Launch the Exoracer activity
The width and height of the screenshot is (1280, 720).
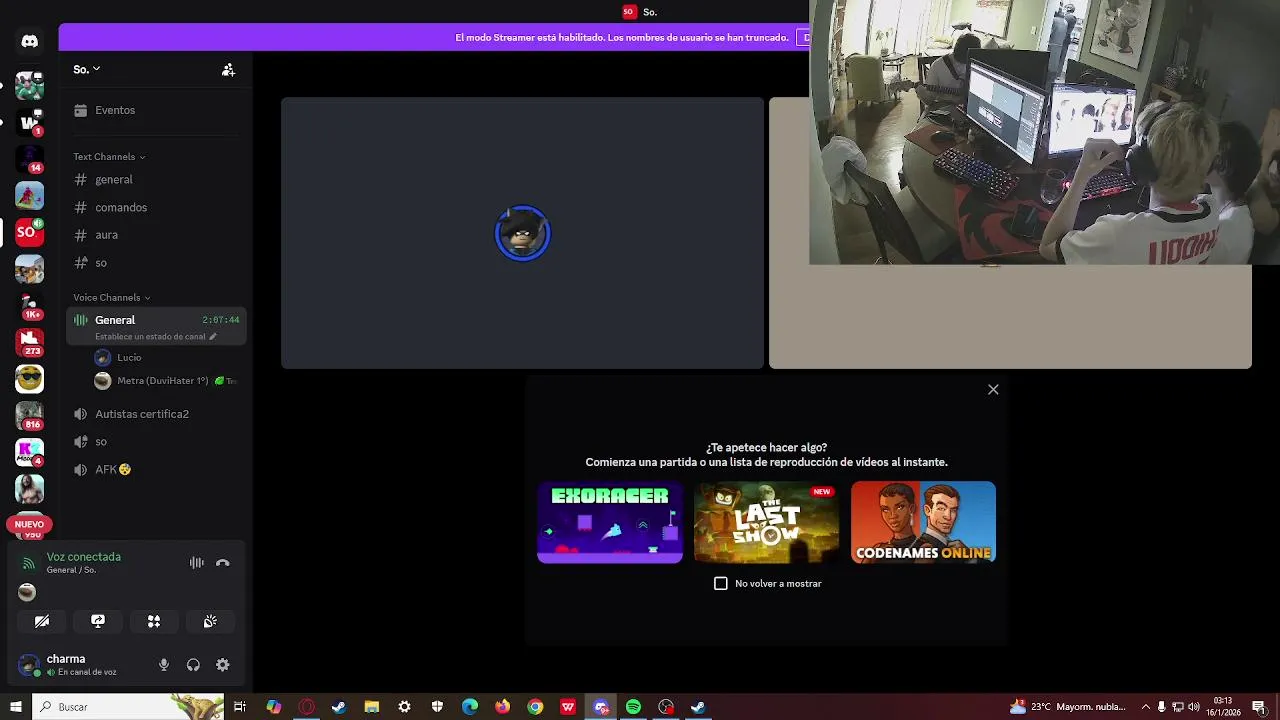pyautogui.click(x=610, y=522)
